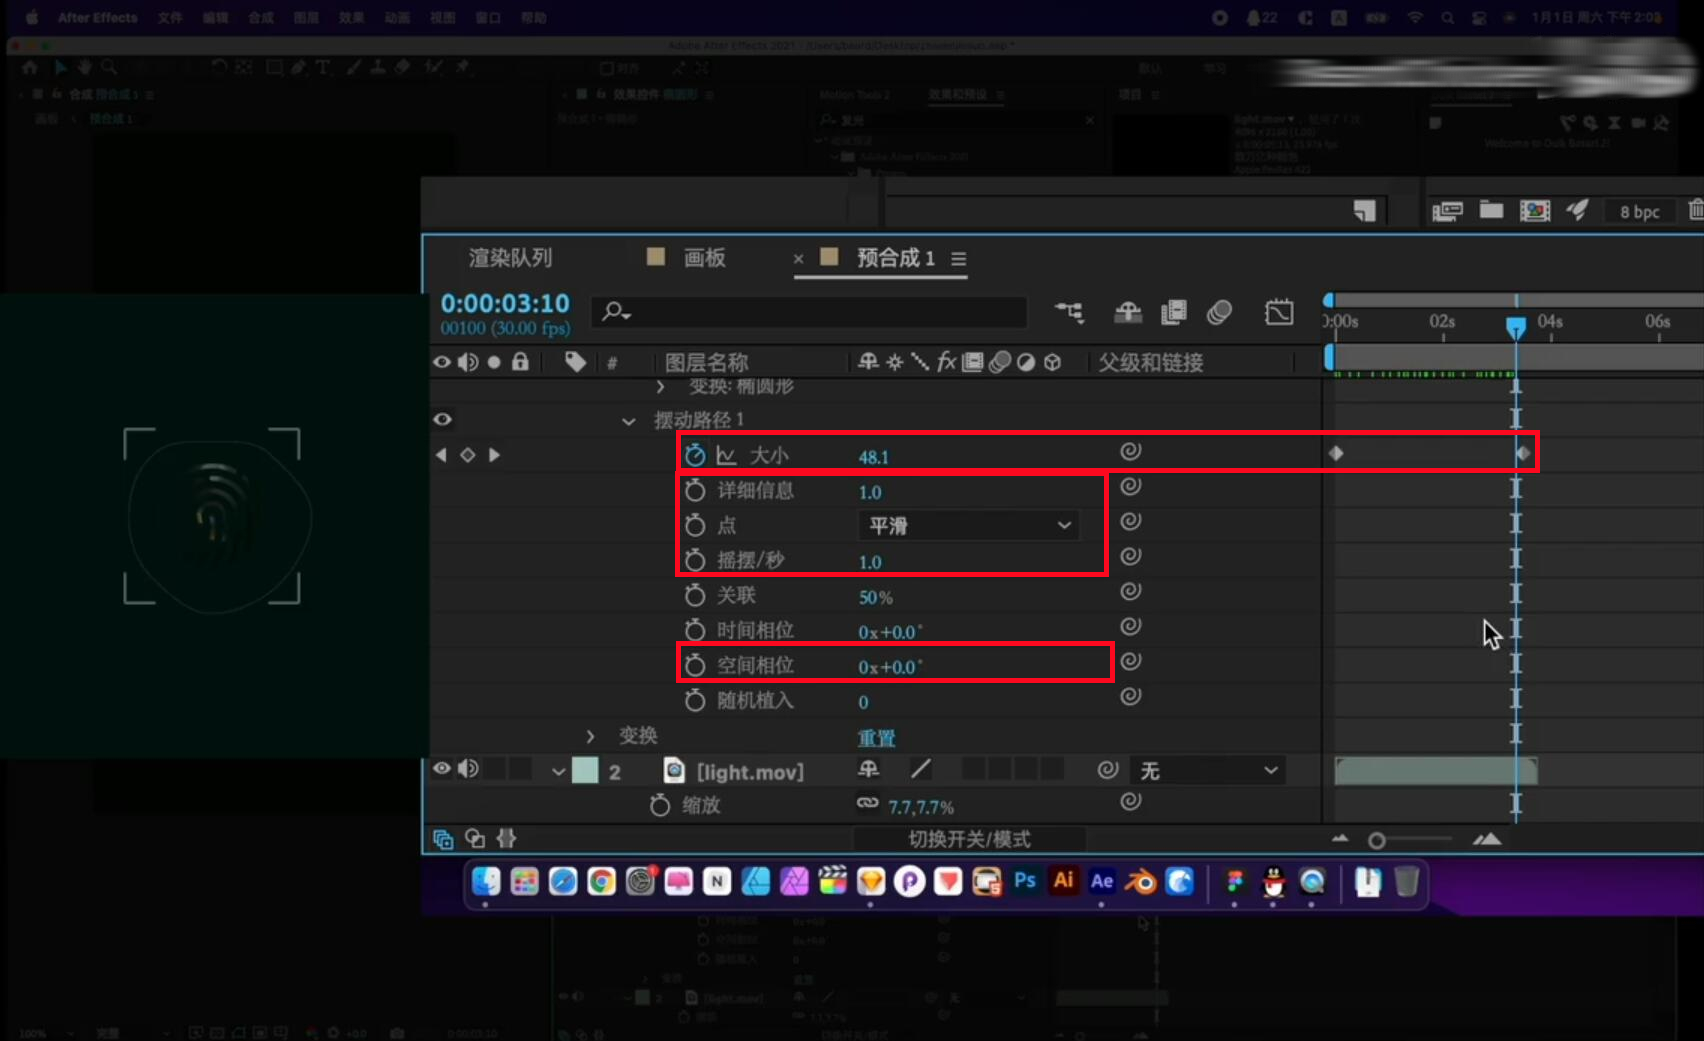Enable the 详细信息 stopwatch
The height and width of the screenshot is (1041, 1704).
pyautogui.click(x=695, y=491)
